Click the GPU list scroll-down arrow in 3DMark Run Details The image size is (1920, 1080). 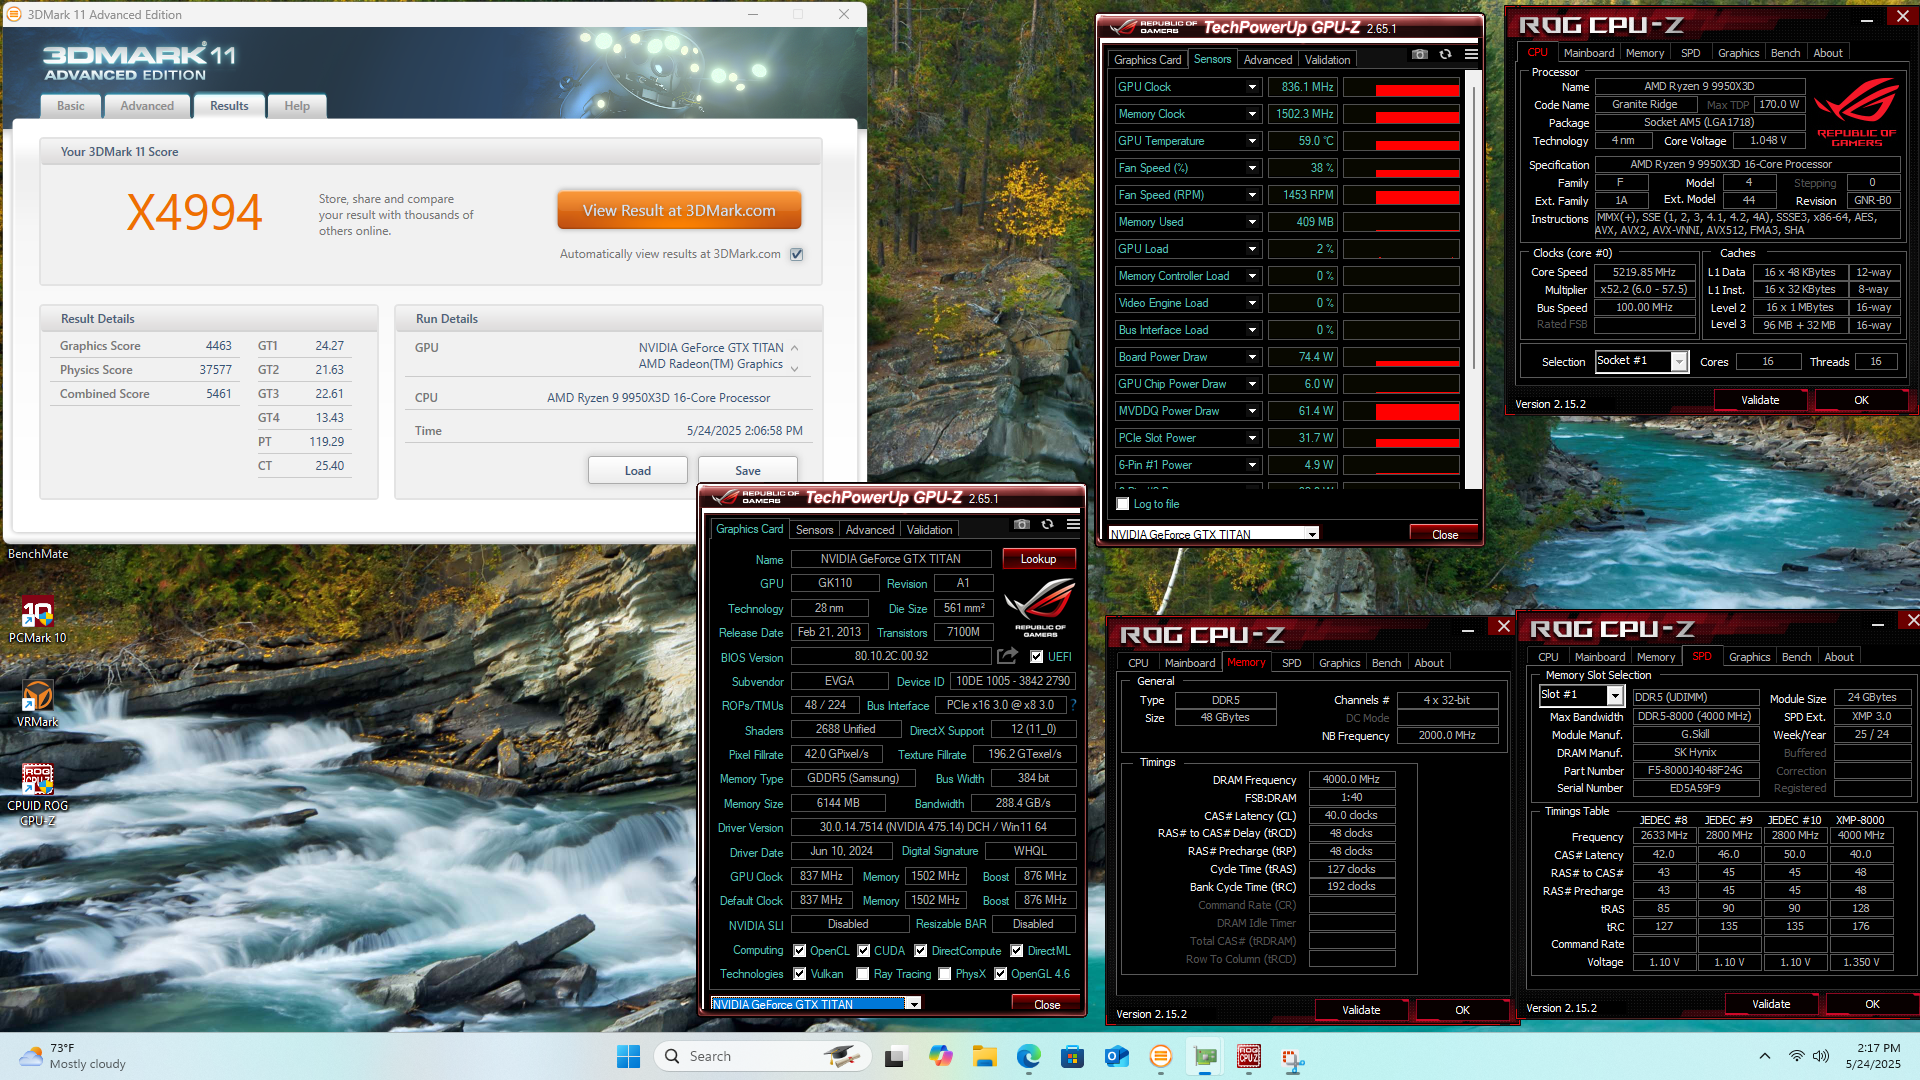click(795, 369)
